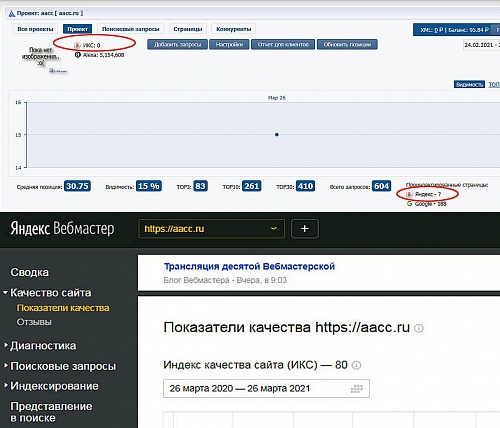Click the Яндекс Вебмастер logo
The image size is (500, 428).
pos(62,229)
